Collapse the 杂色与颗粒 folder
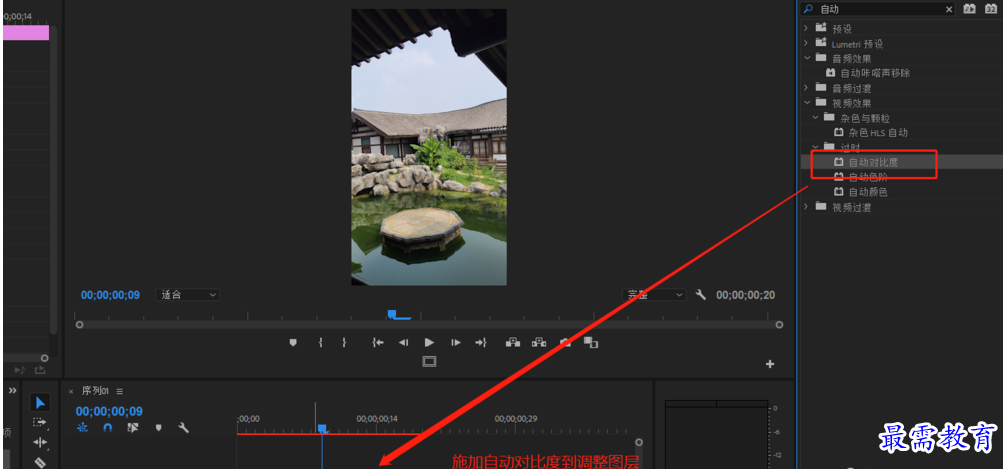The height and width of the screenshot is (469, 1003). [815, 118]
